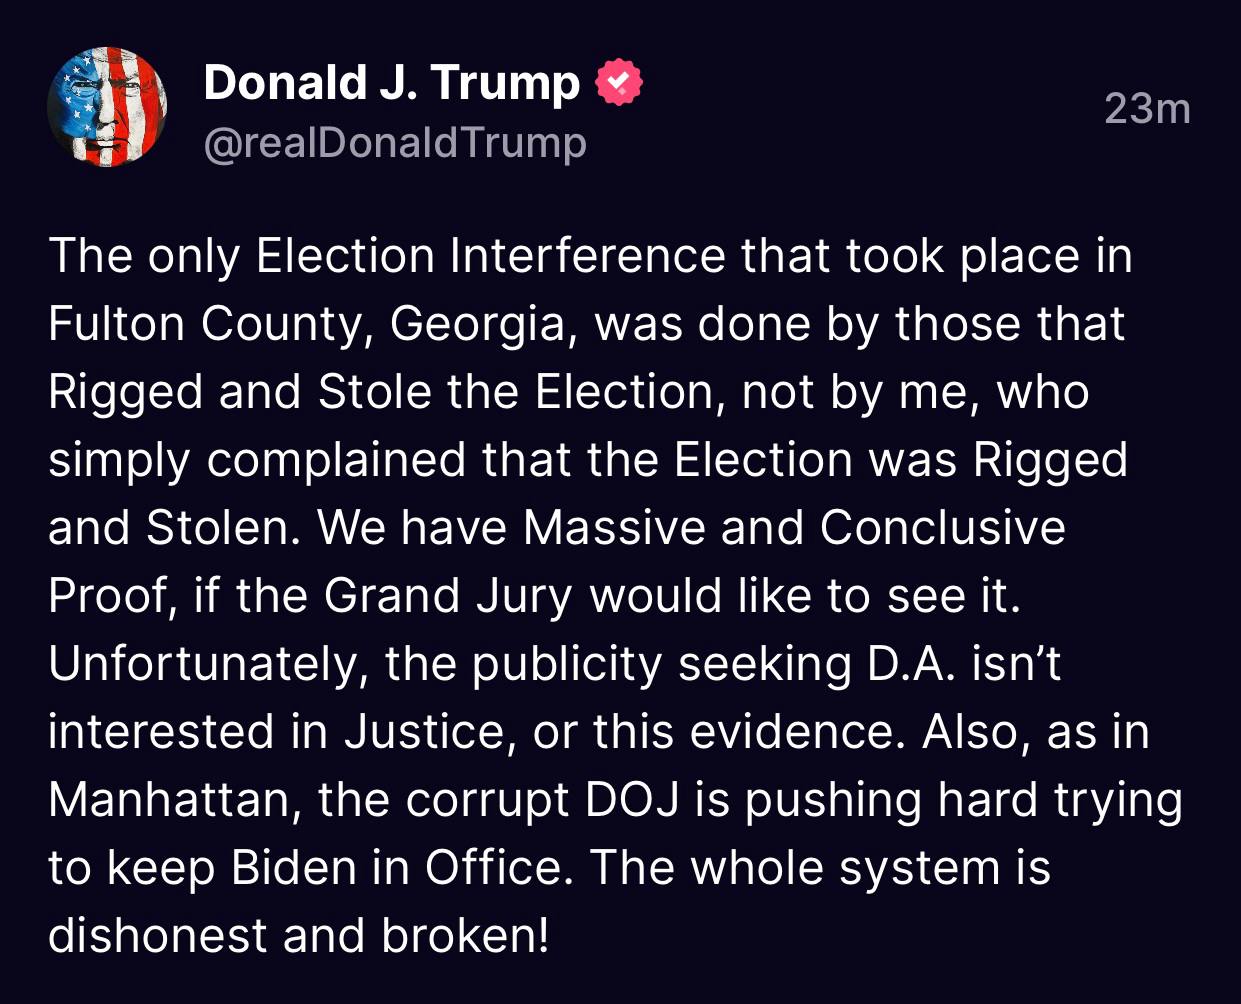
Task: Click the profile avatar picture
Action: tap(107, 107)
